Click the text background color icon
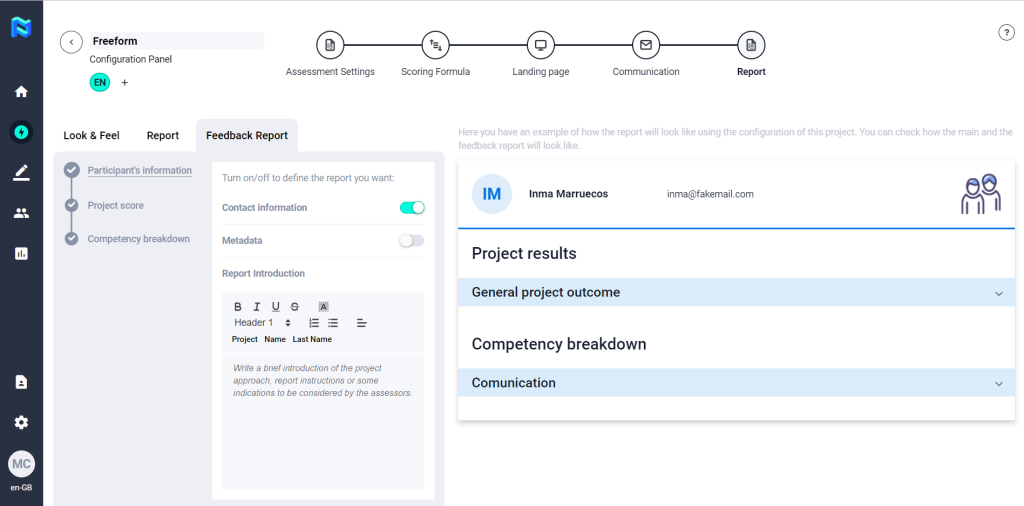 pyautogui.click(x=324, y=307)
